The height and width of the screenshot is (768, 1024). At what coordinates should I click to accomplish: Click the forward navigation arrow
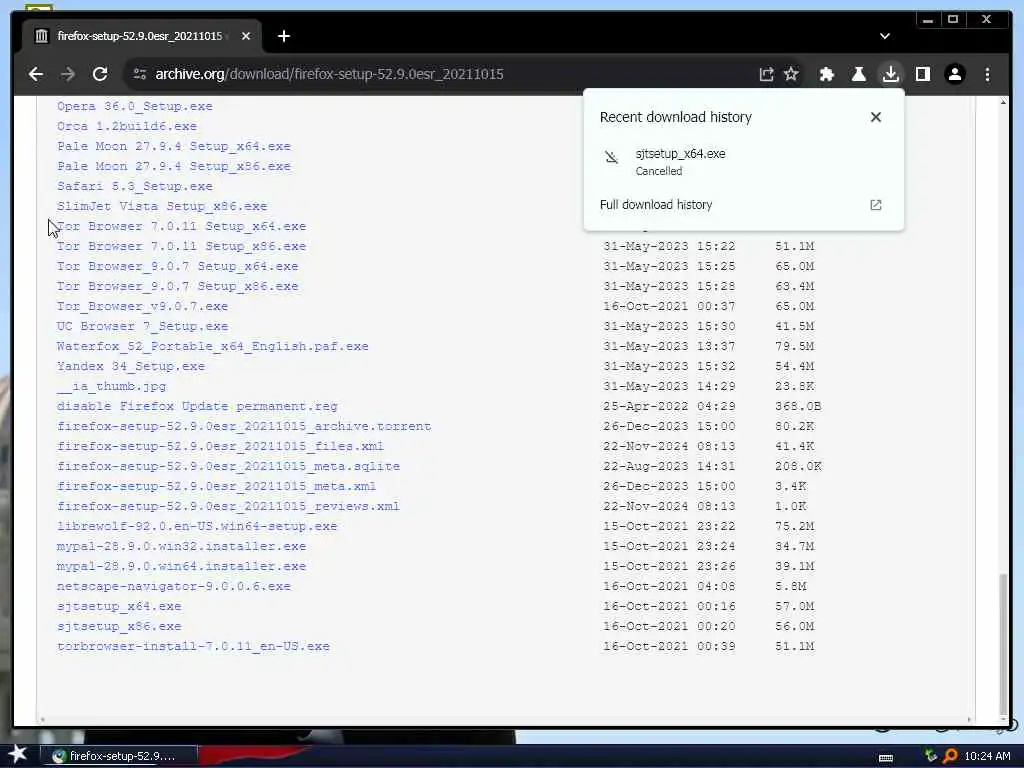click(x=68, y=74)
